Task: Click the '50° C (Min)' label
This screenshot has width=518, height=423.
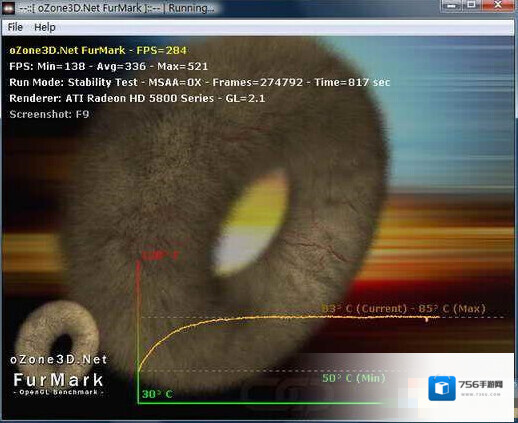Action: [x=354, y=378]
